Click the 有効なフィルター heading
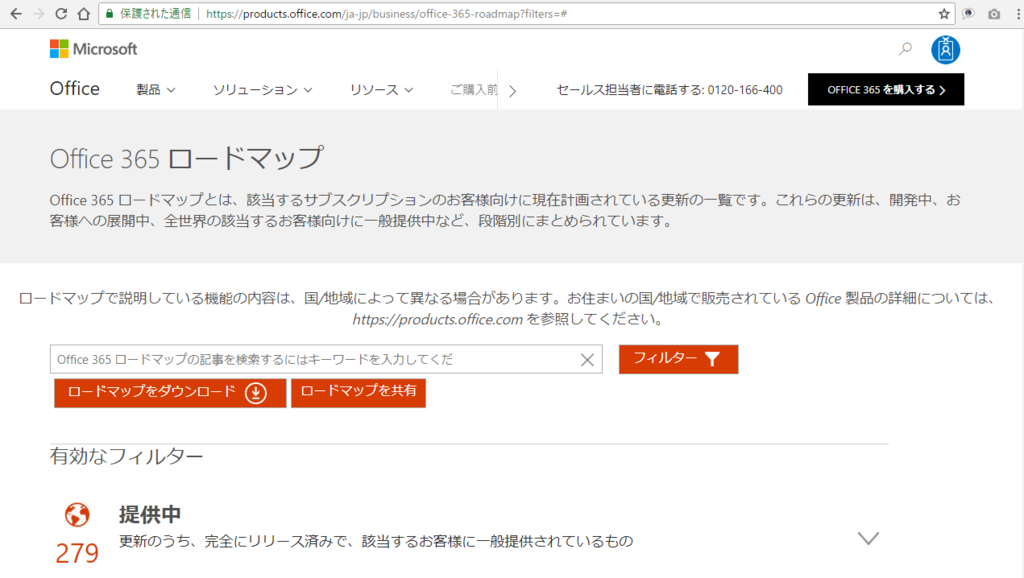The height and width of the screenshot is (578, 1024). tap(127, 456)
